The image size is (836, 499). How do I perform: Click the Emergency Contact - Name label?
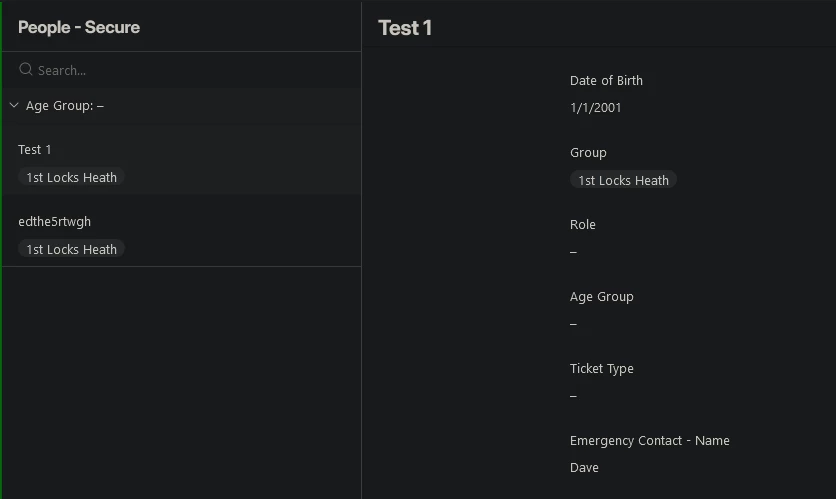(x=649, y=440)
